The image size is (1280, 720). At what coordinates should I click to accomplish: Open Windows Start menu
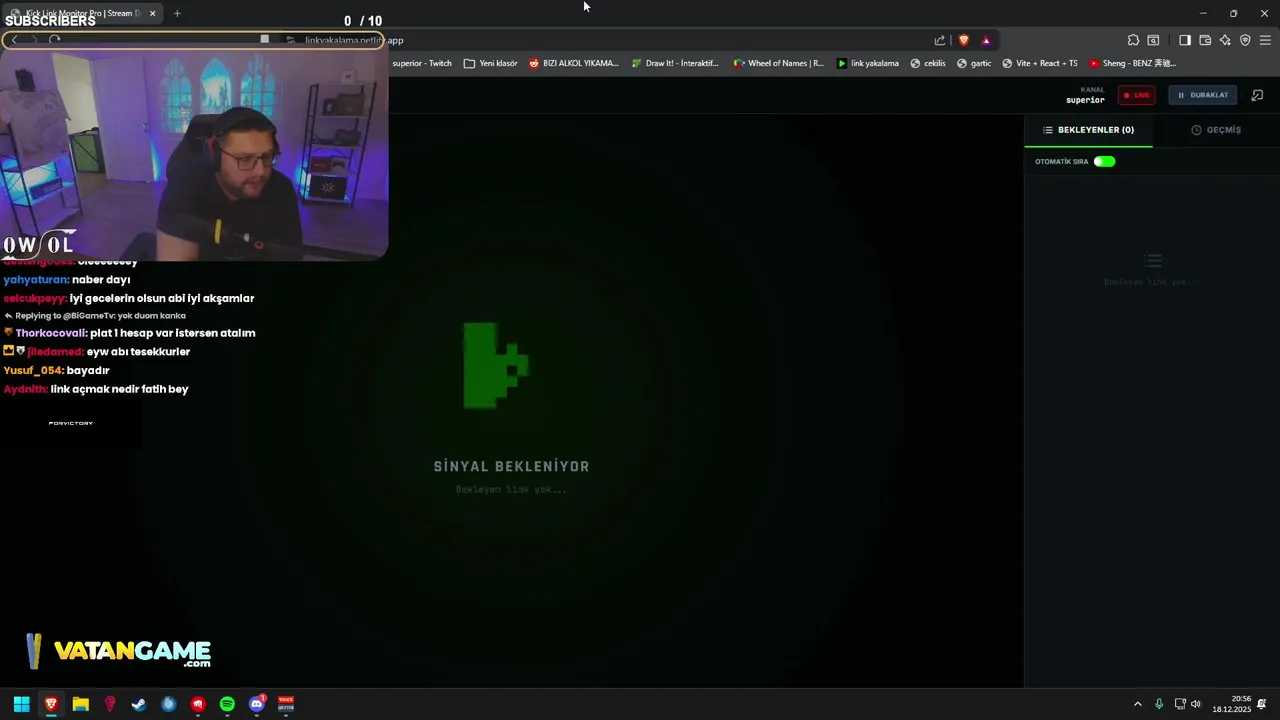tap(21, 704)
